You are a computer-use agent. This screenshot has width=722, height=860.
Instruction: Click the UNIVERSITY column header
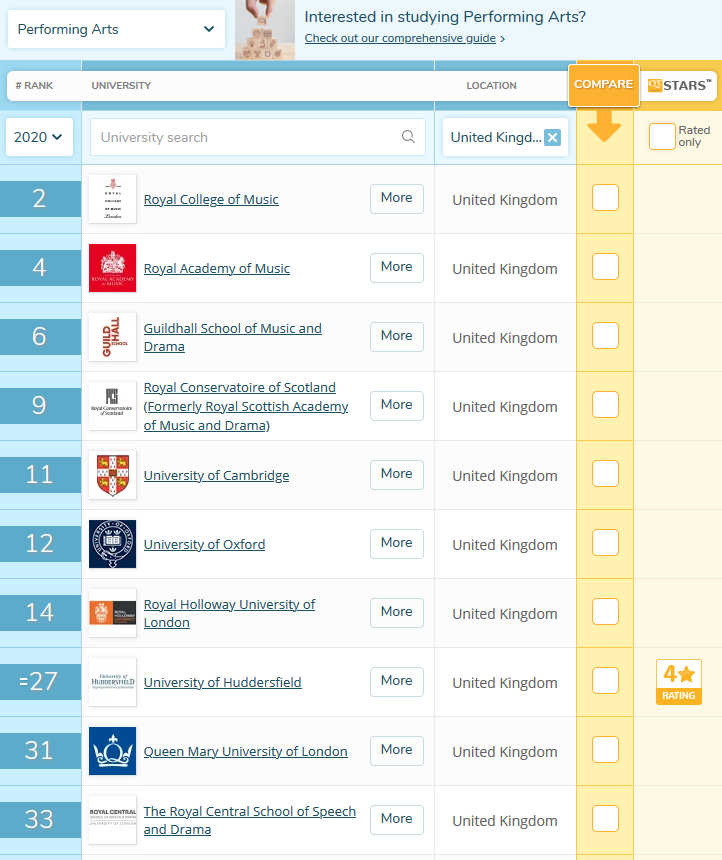[121, 86]
